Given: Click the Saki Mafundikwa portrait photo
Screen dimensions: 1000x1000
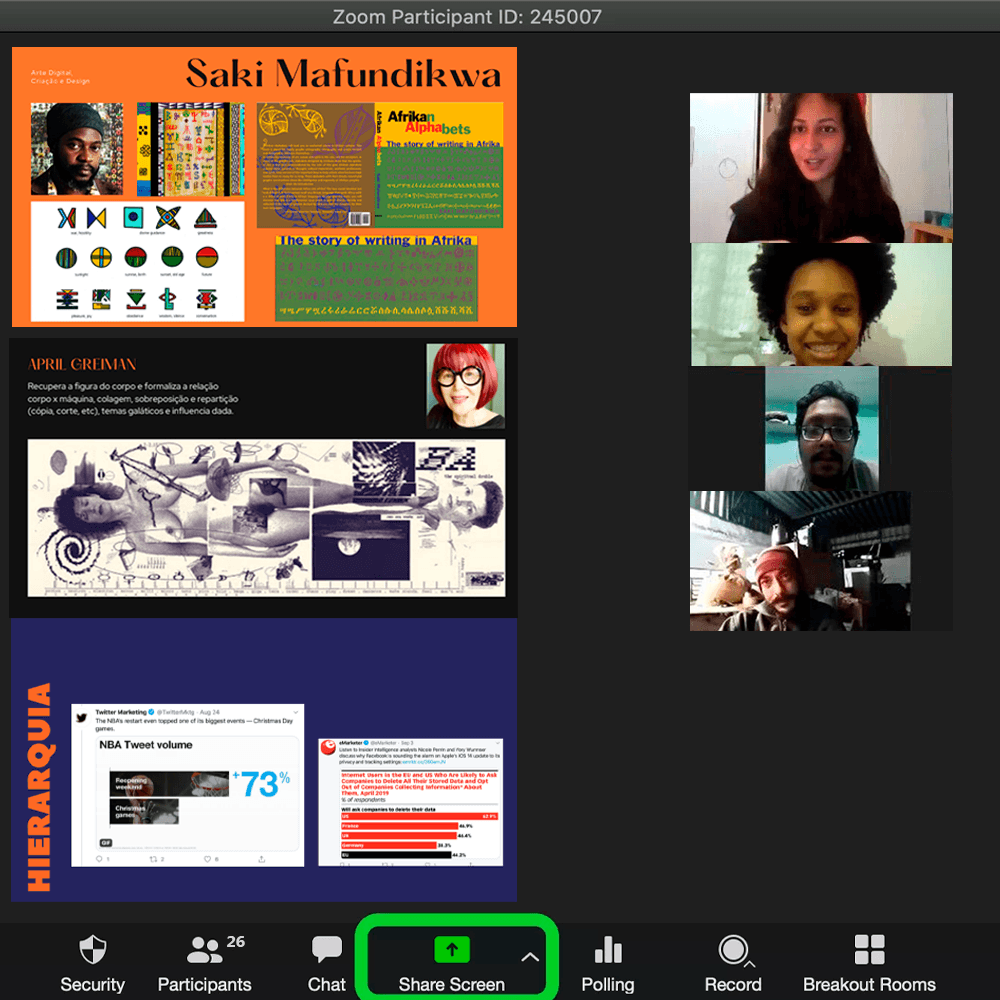Looking at the screenshot, I should coord(77,149).
